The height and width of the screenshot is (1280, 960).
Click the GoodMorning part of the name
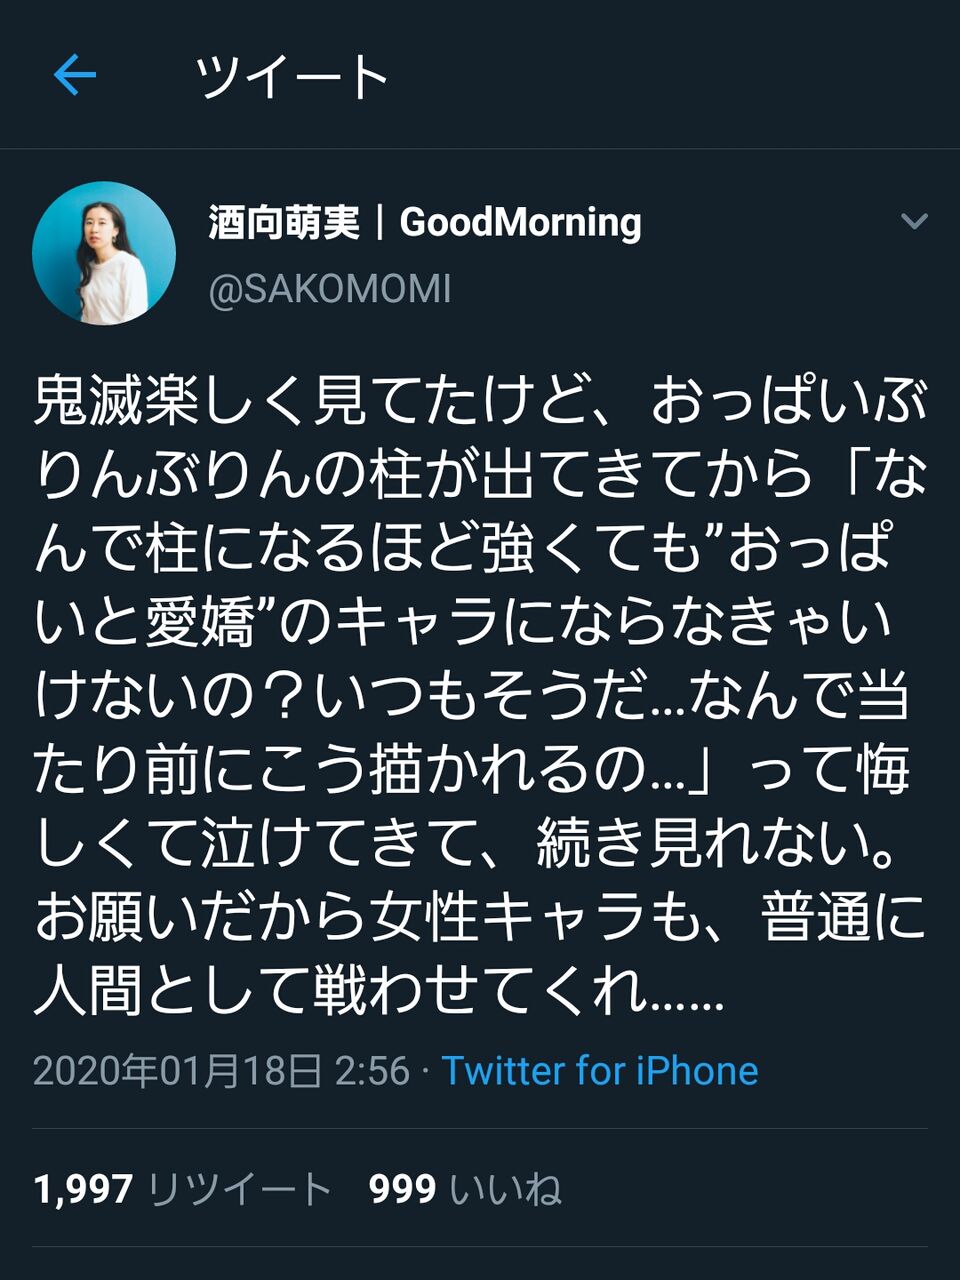pos(520,222)
